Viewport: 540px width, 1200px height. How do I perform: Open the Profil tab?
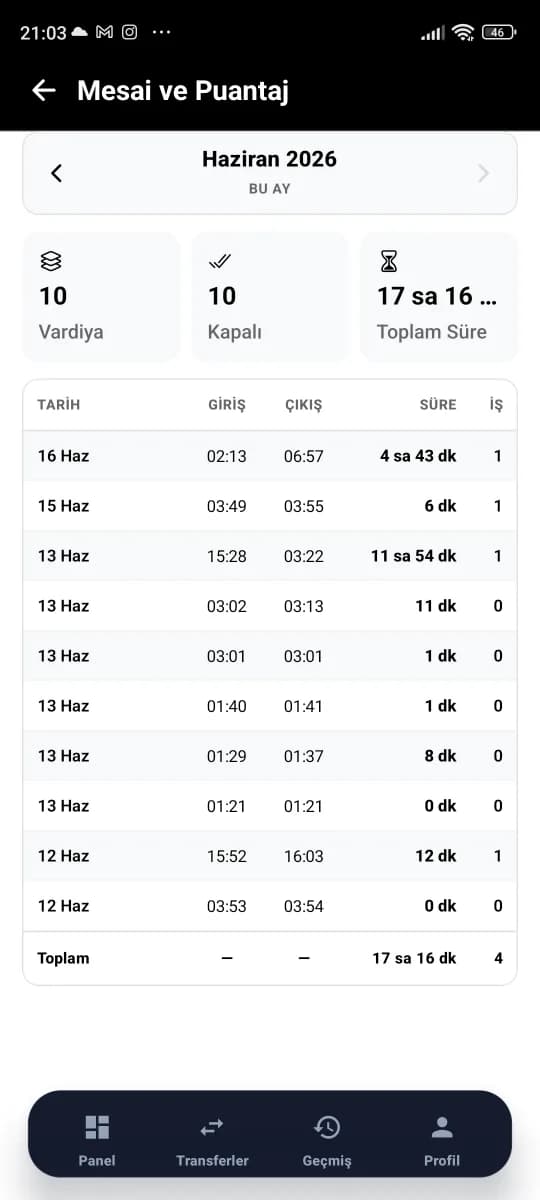[442, 1139]
